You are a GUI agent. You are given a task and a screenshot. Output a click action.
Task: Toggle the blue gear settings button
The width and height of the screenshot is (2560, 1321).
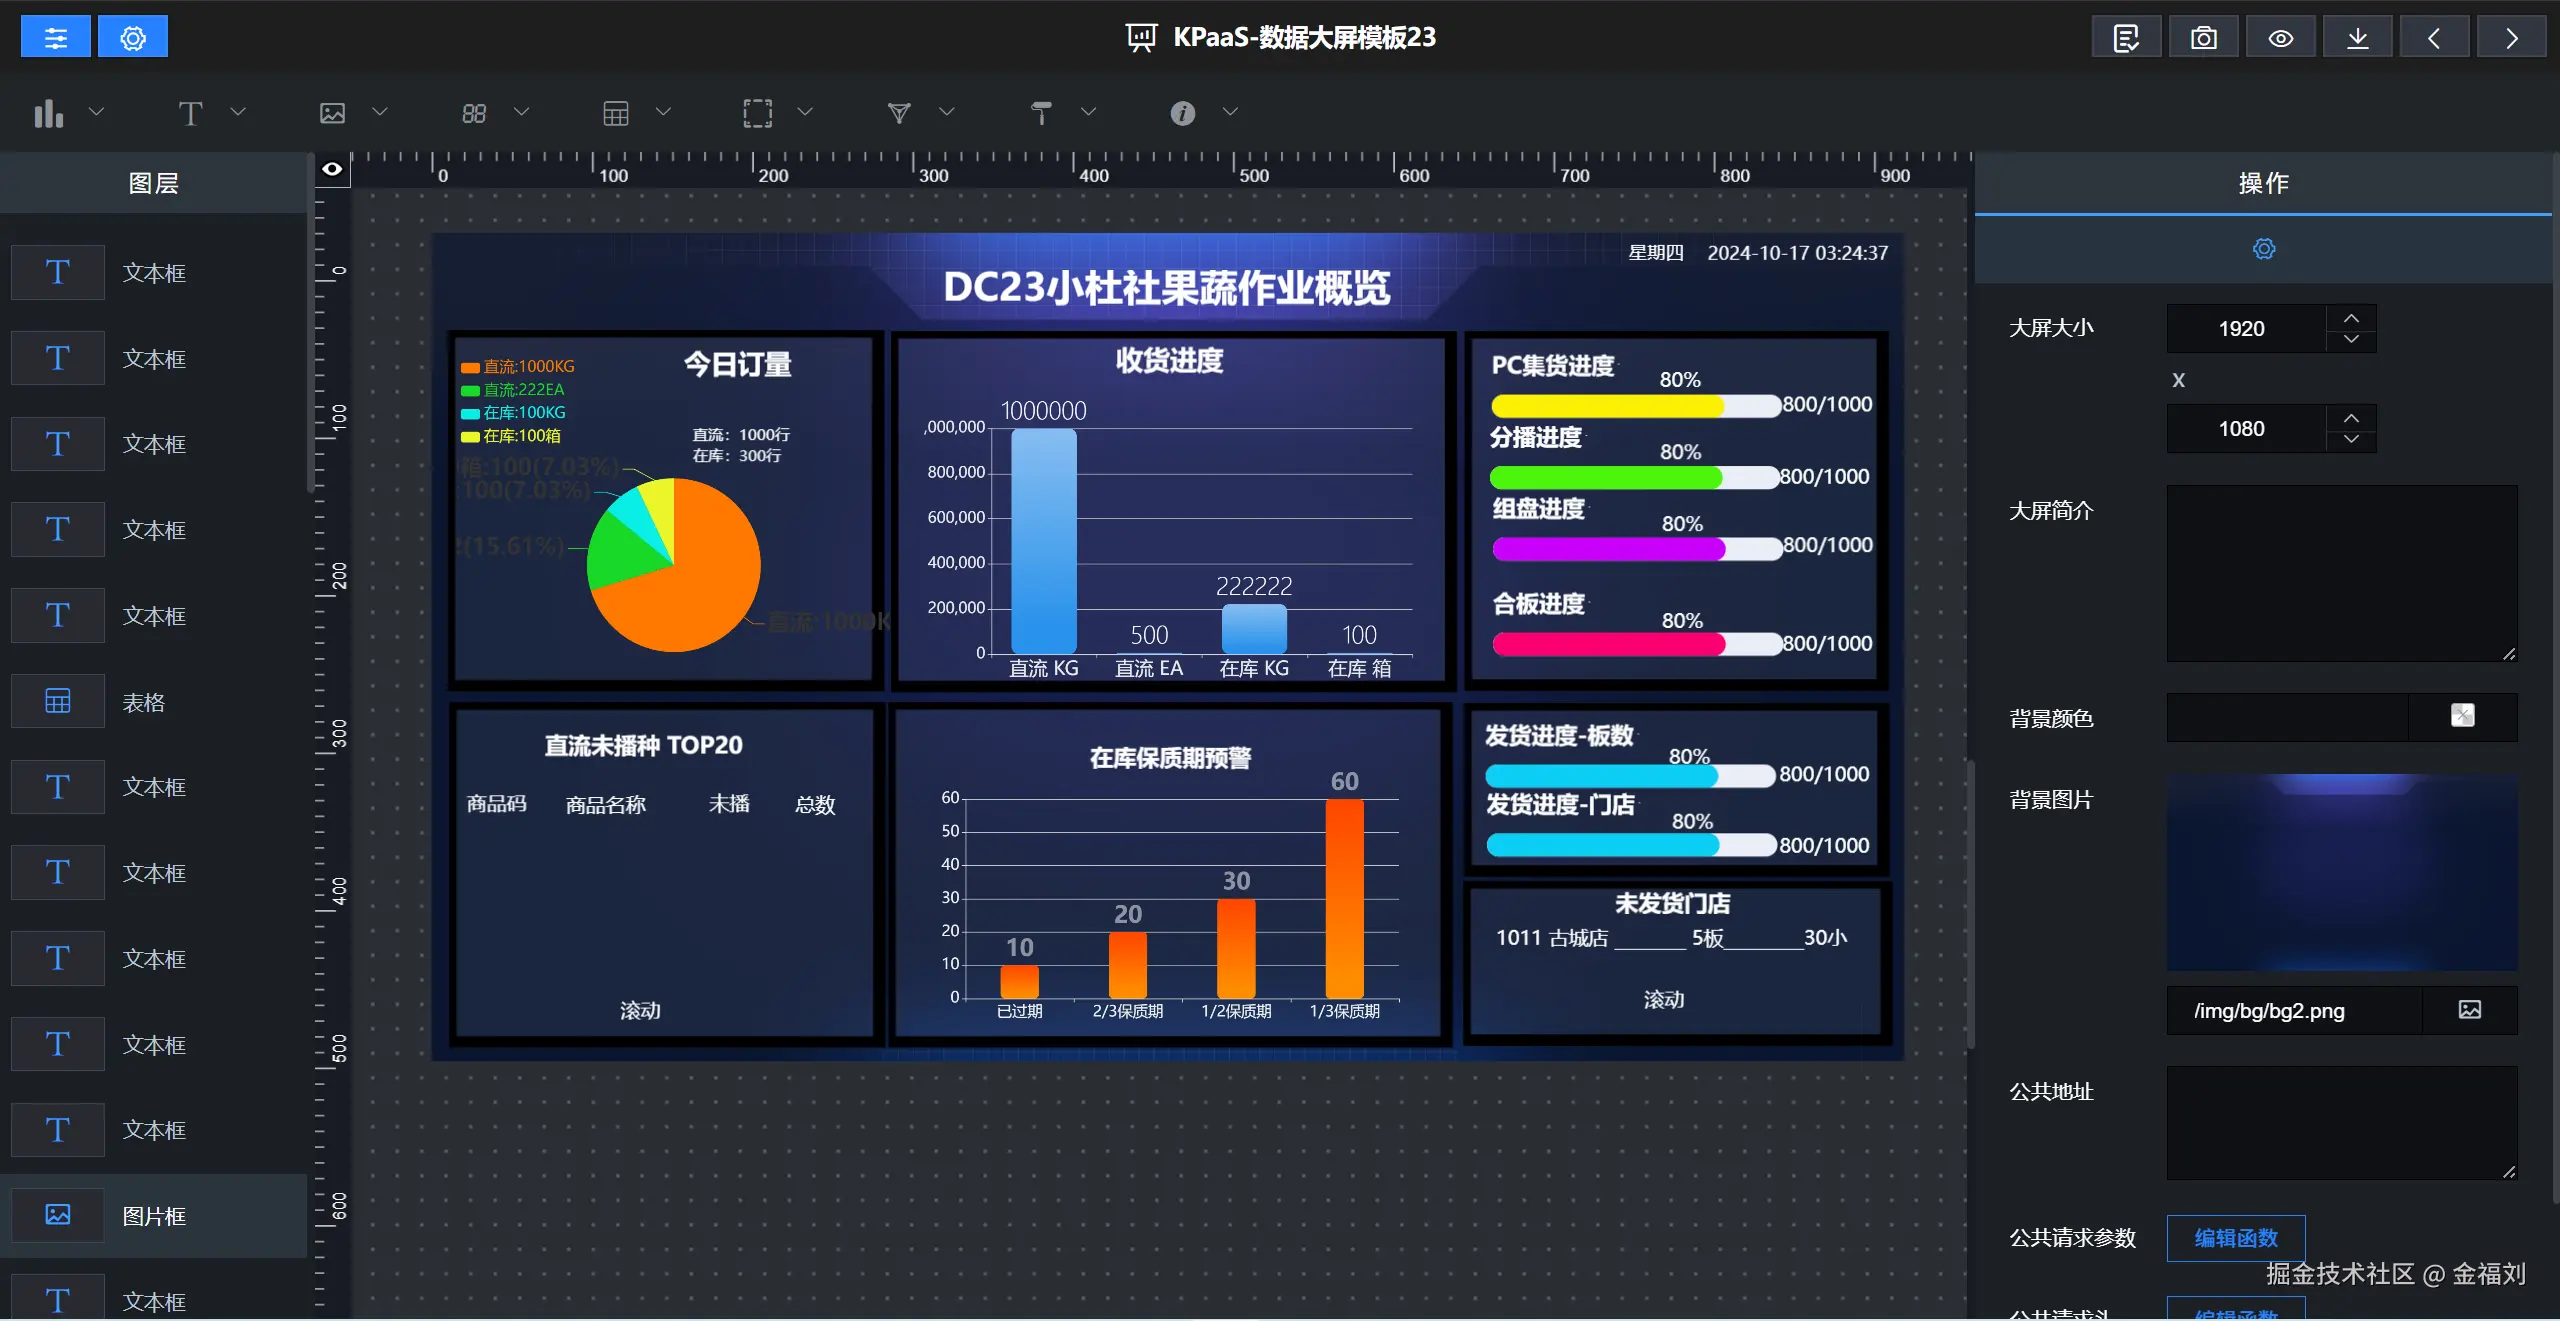point(133,38)
